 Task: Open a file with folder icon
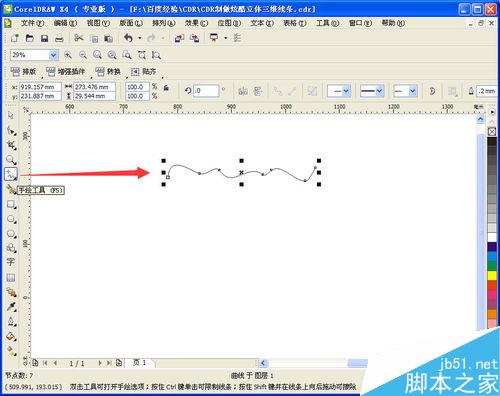pos(30,38)
